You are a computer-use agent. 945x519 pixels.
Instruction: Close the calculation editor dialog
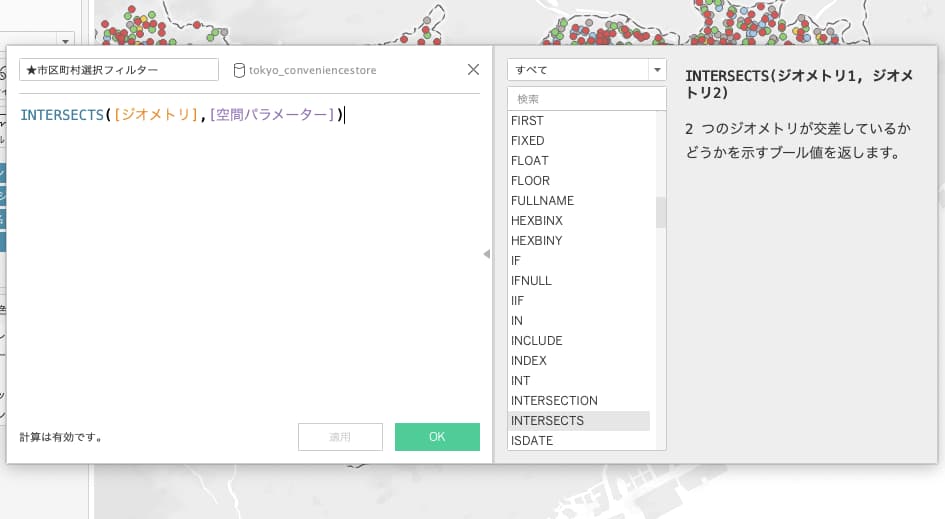point(474,70)
